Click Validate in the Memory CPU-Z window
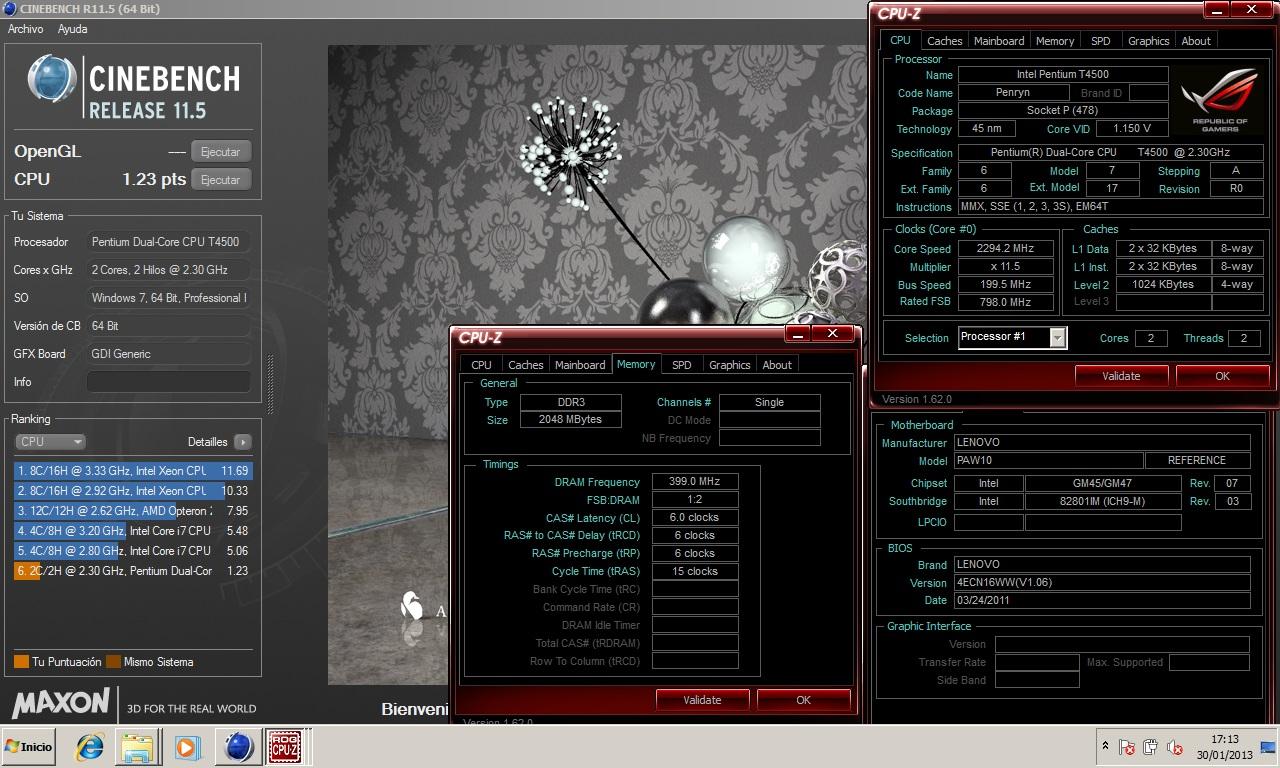This screenshot has width=1280, height=768. (702, 700)
